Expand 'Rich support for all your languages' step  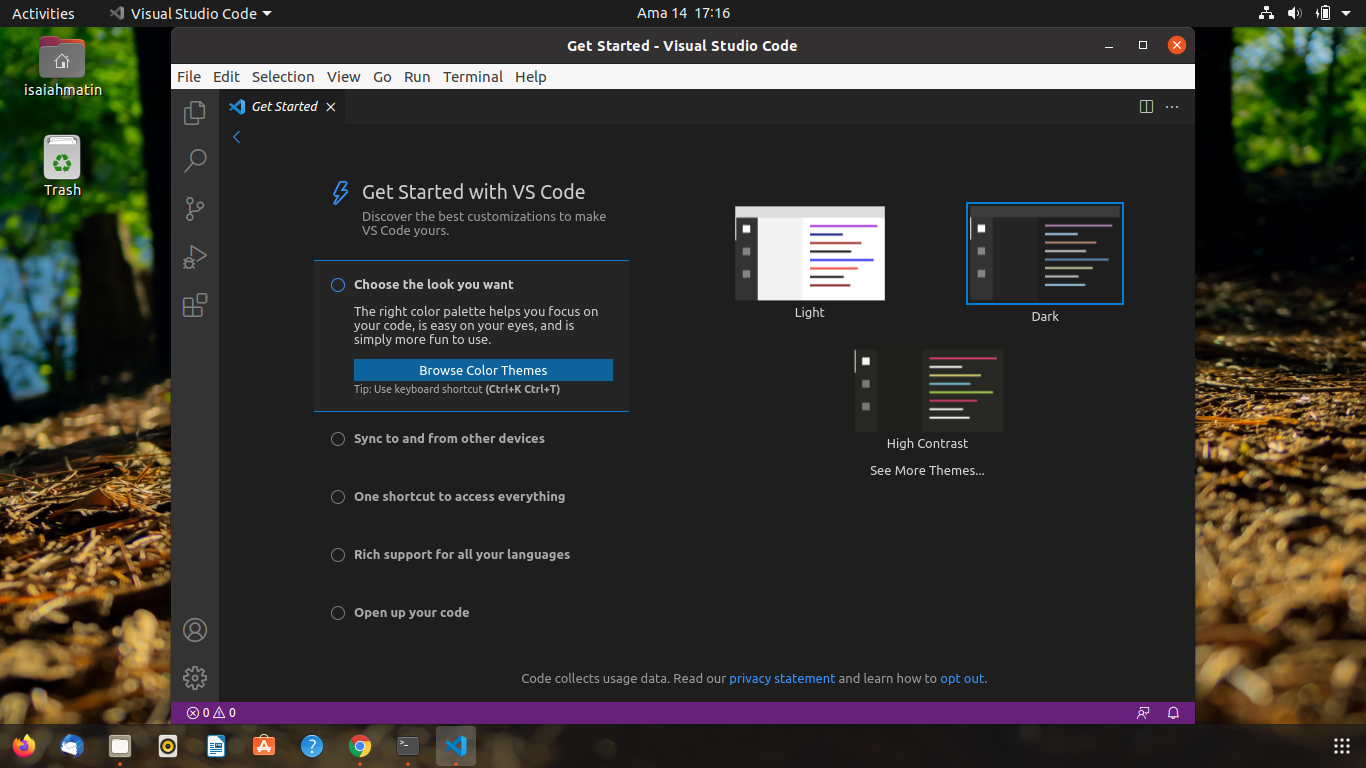[x=462, y=555]
